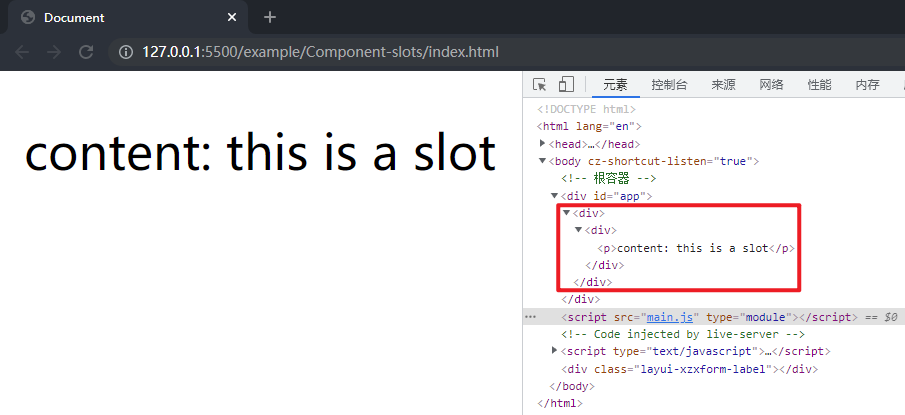Image resolution: width=905 pixels, height=415 pixels.
Task: Expand the script type="text/javascript" node
Action: click(x=555, y=350)
